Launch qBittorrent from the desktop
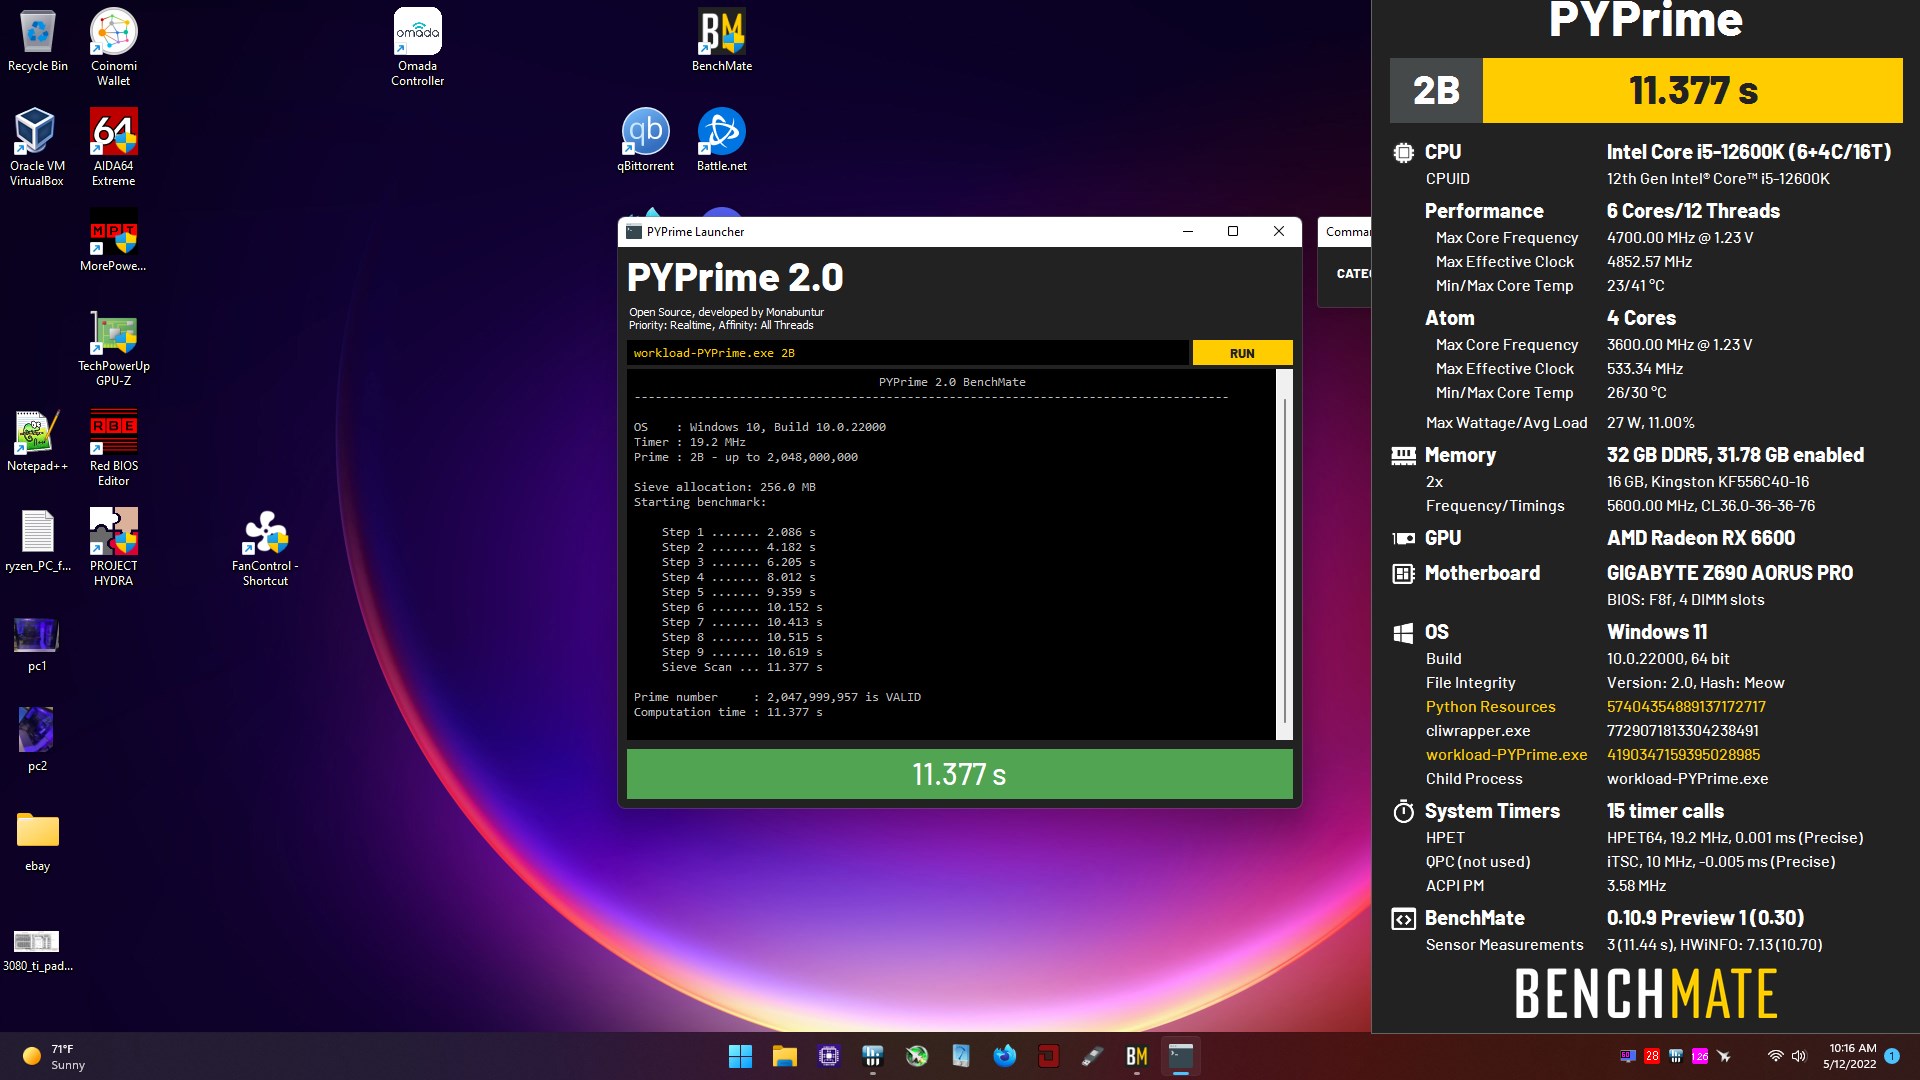Viewport: 1920px width, 1080px height. [x=645, y=140]
